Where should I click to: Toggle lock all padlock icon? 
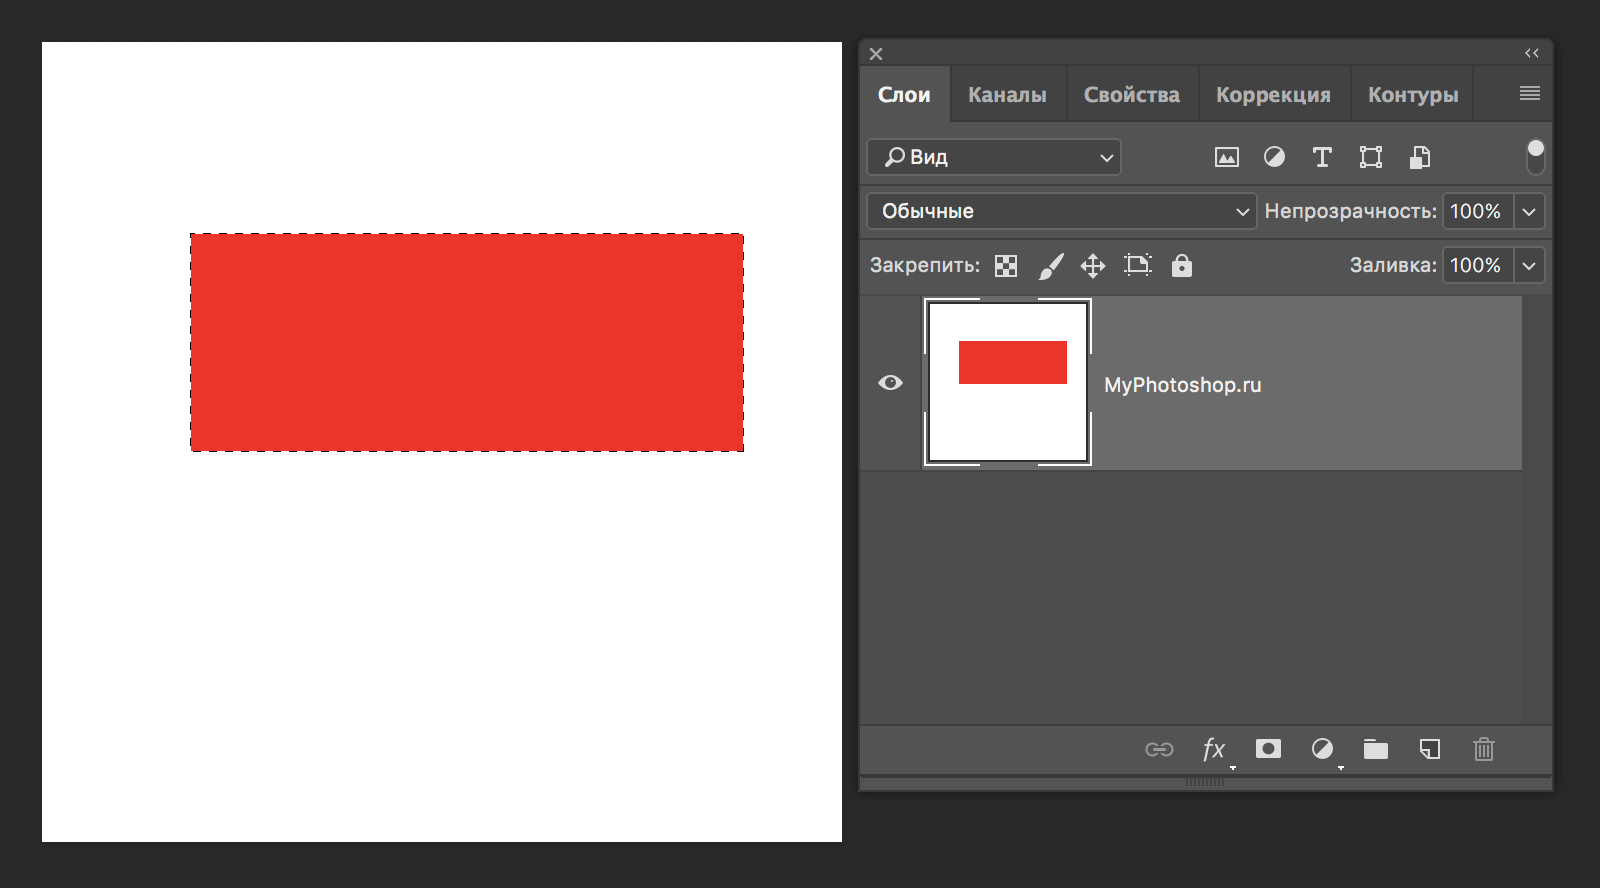pos(1182,265)
